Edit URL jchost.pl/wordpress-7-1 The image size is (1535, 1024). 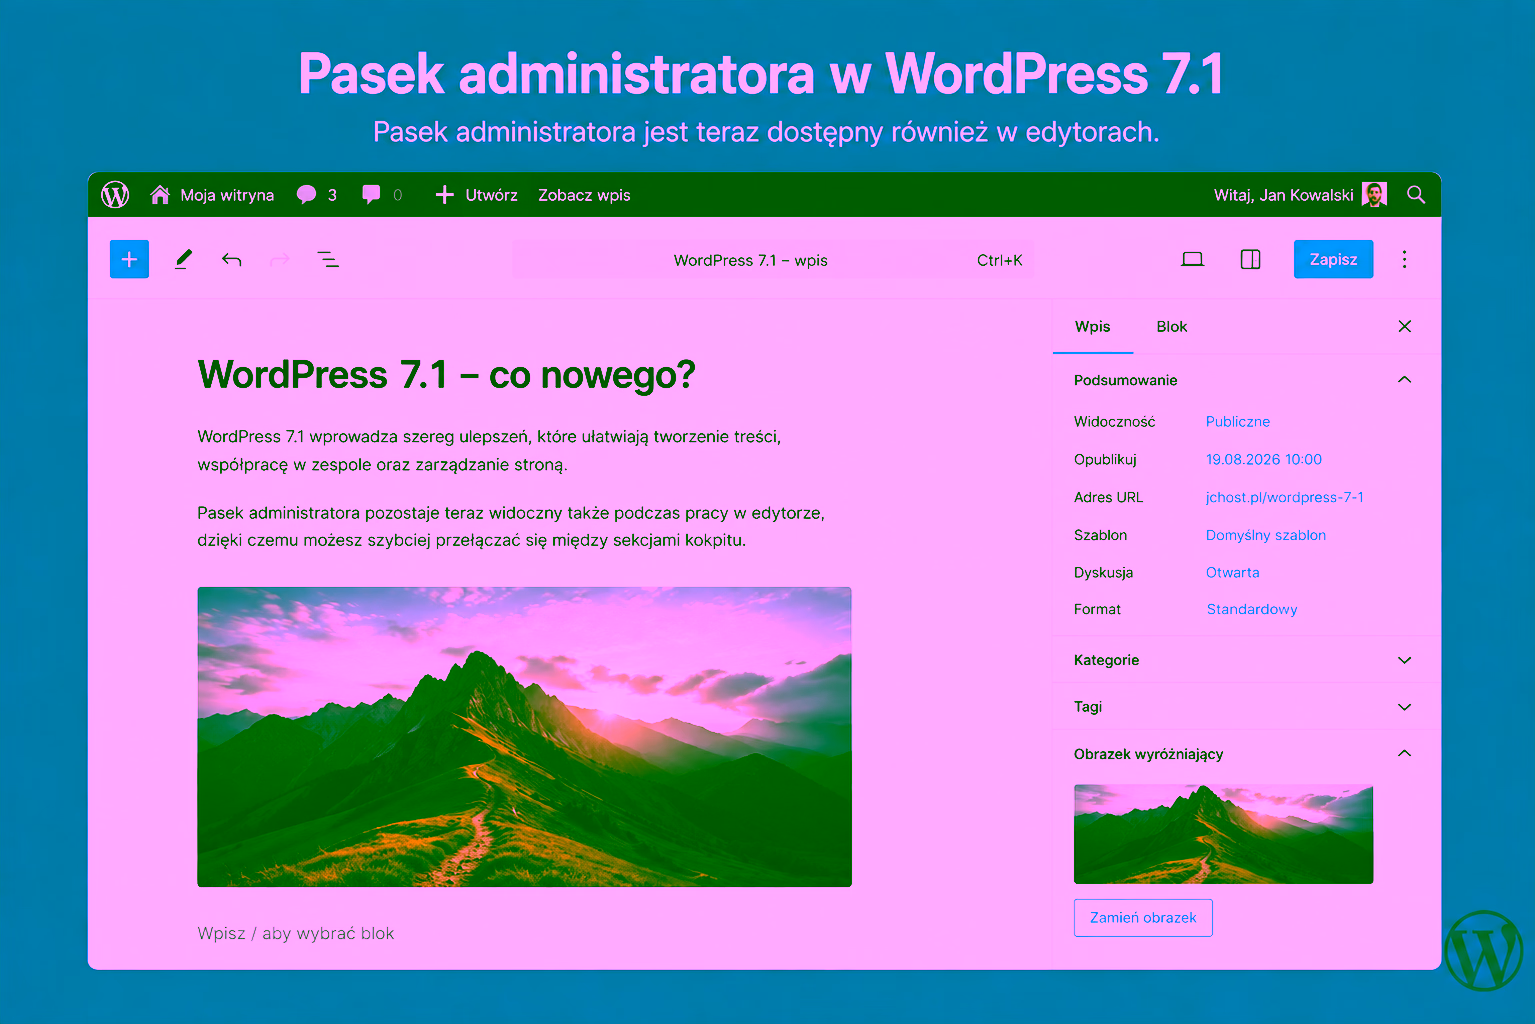(x=1285, y=498)
